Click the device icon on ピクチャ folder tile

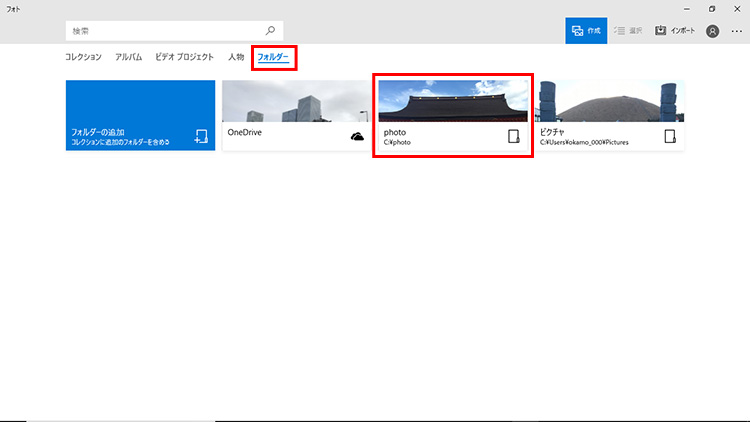click(x=671, y=137)
